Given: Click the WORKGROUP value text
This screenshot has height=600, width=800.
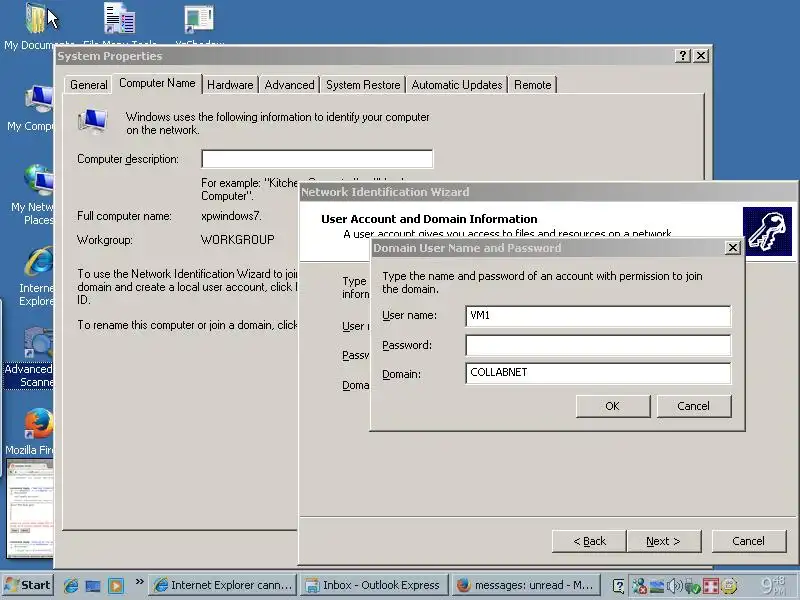Looking at the screenshot, I should click(x=237, y=239).
